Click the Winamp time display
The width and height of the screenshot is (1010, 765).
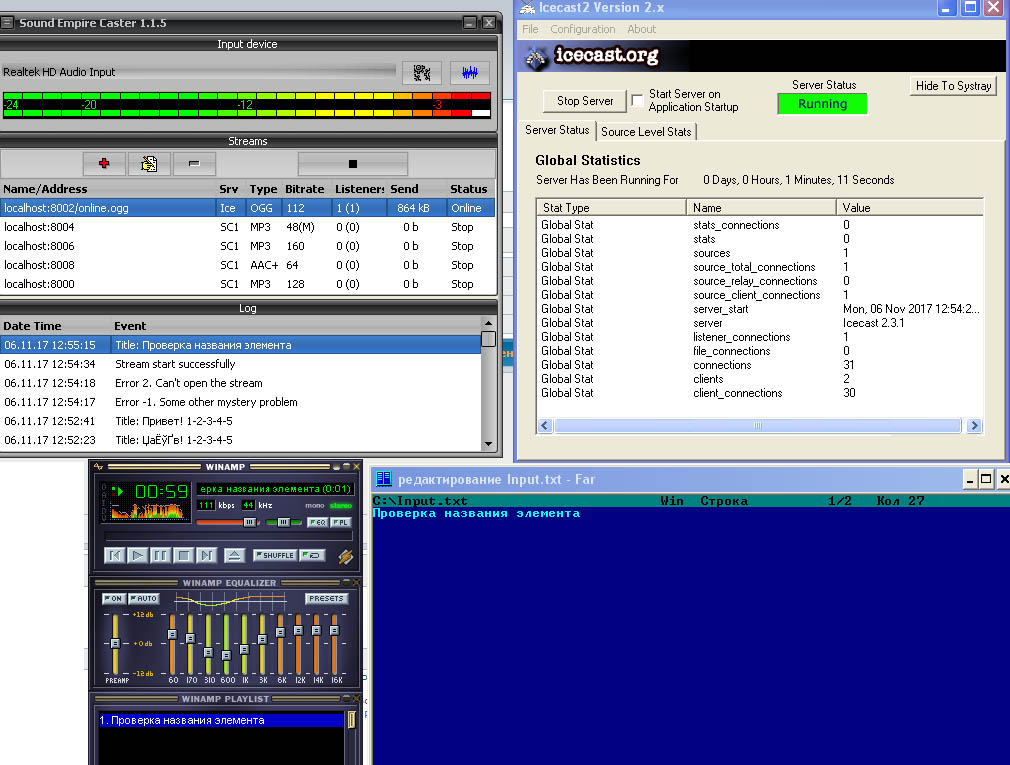(161, 492)
